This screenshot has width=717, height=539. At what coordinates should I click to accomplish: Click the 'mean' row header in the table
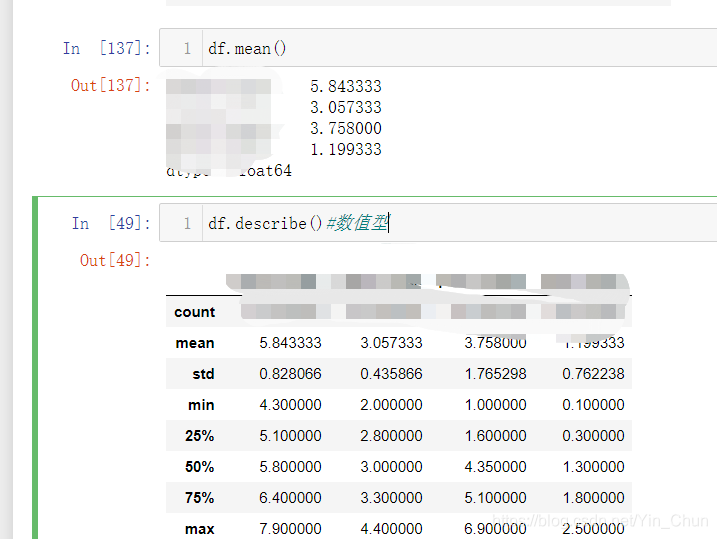195,343
